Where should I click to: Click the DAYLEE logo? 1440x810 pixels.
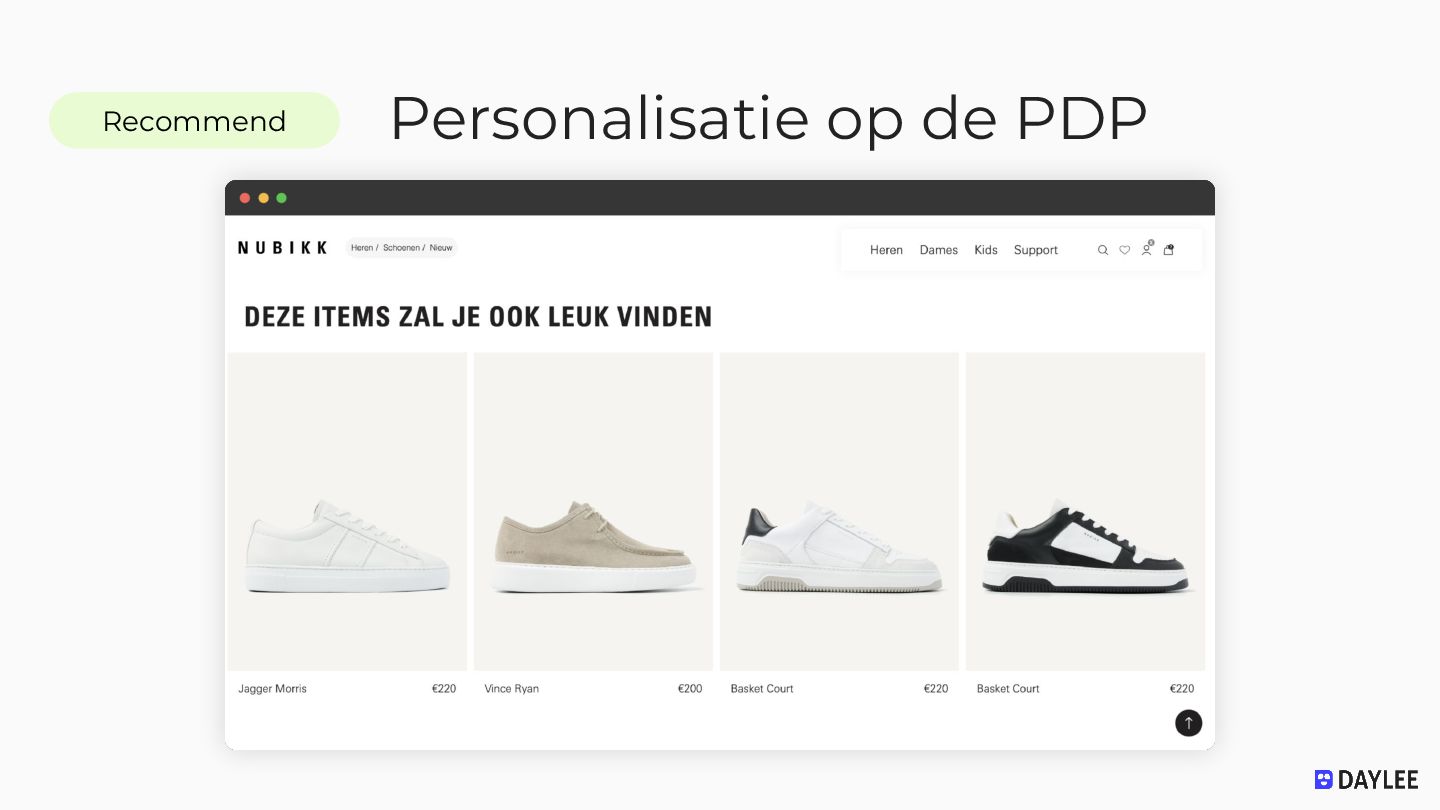click(1366, 780)
